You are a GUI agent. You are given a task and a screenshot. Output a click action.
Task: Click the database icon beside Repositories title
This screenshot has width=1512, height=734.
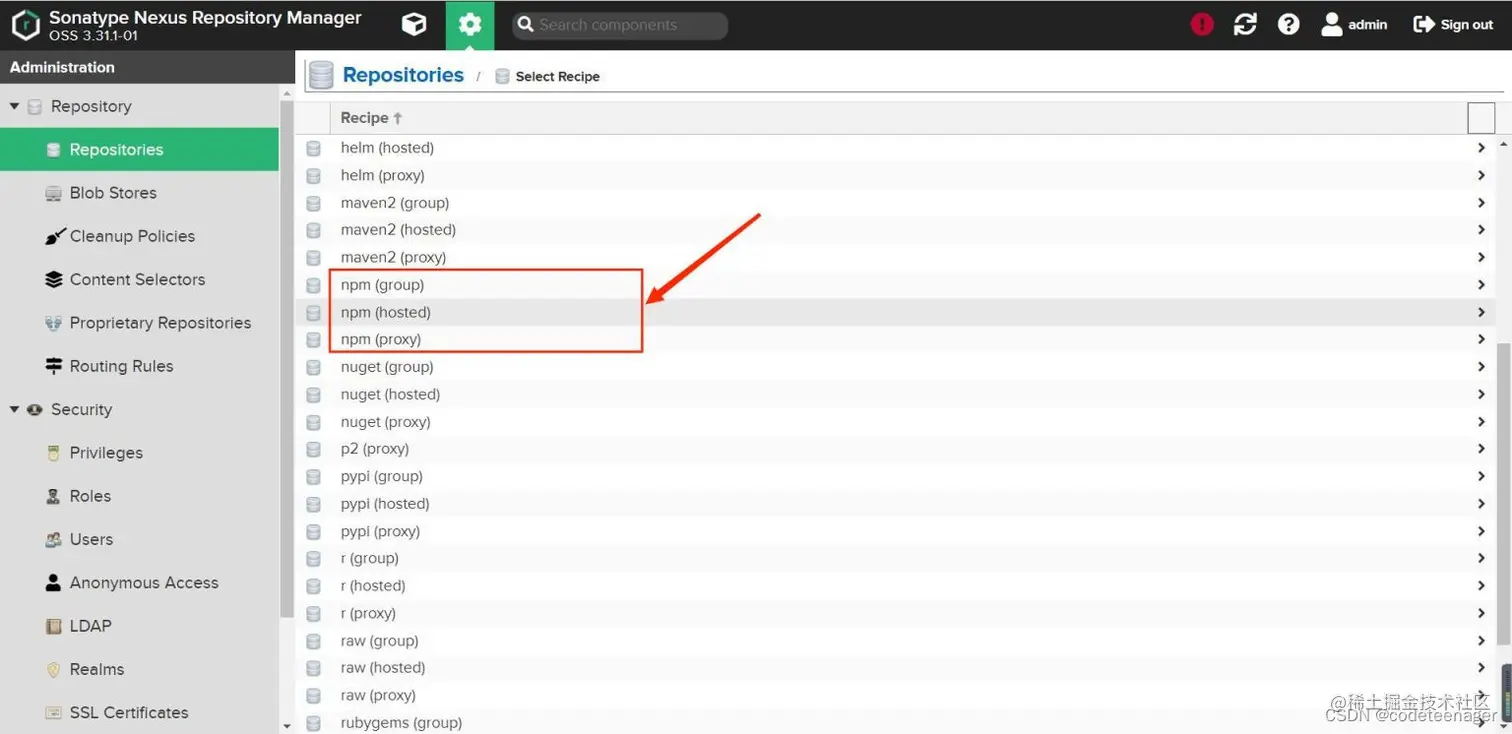(321, 75)
